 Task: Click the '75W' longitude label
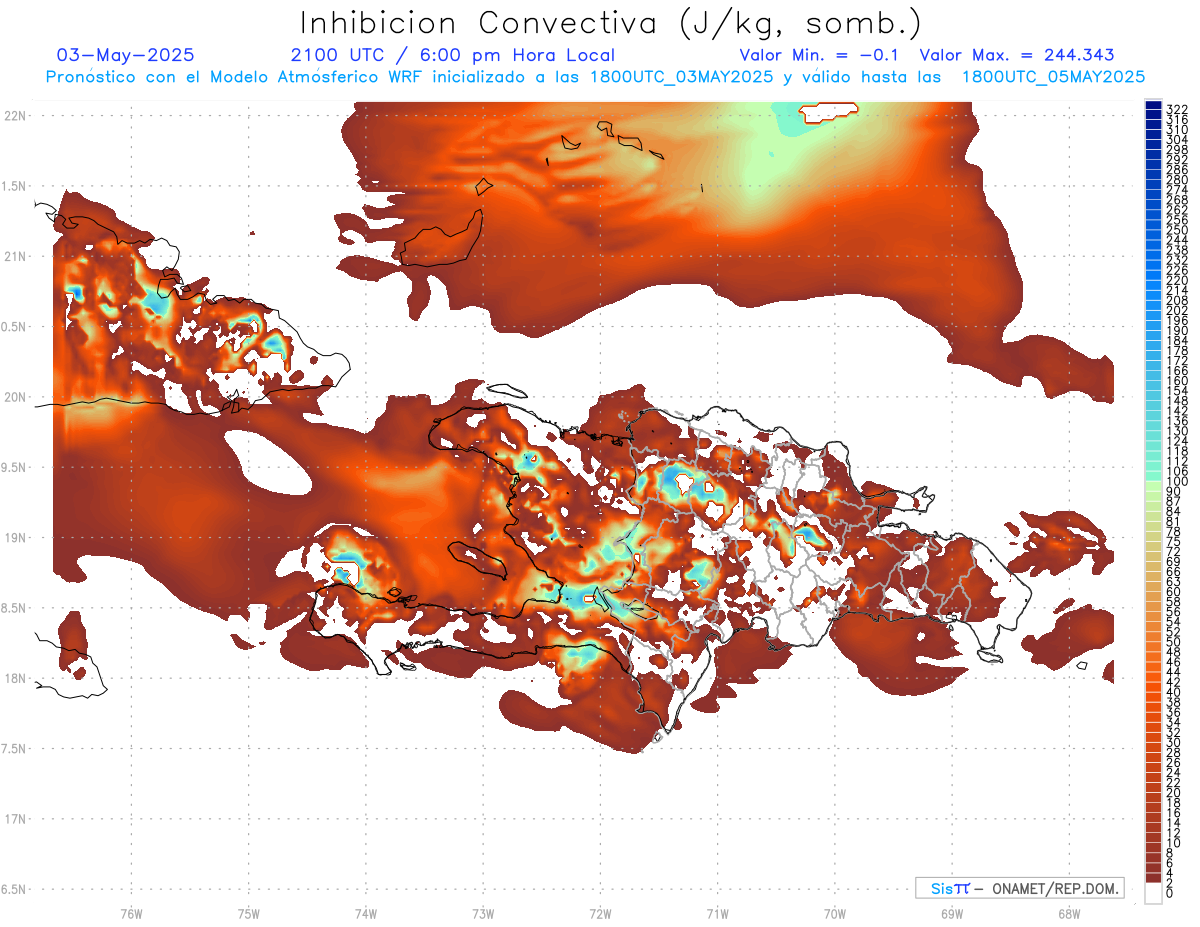pyautogui.click(x=248, y=913)
